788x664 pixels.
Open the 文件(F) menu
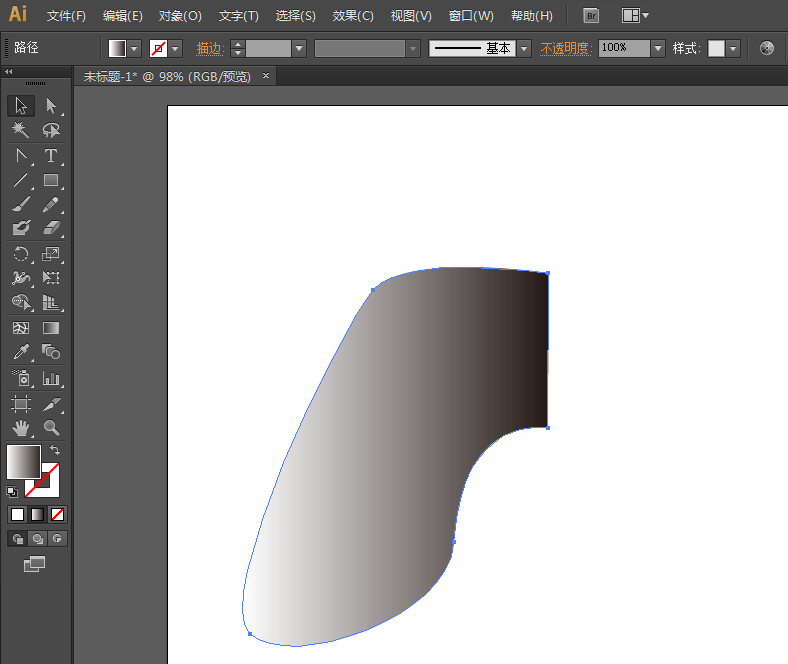66,16
